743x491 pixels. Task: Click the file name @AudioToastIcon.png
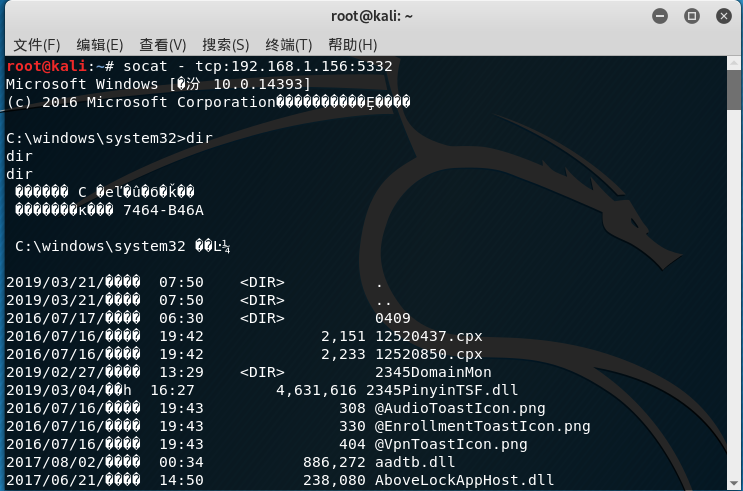coord(460,409)
